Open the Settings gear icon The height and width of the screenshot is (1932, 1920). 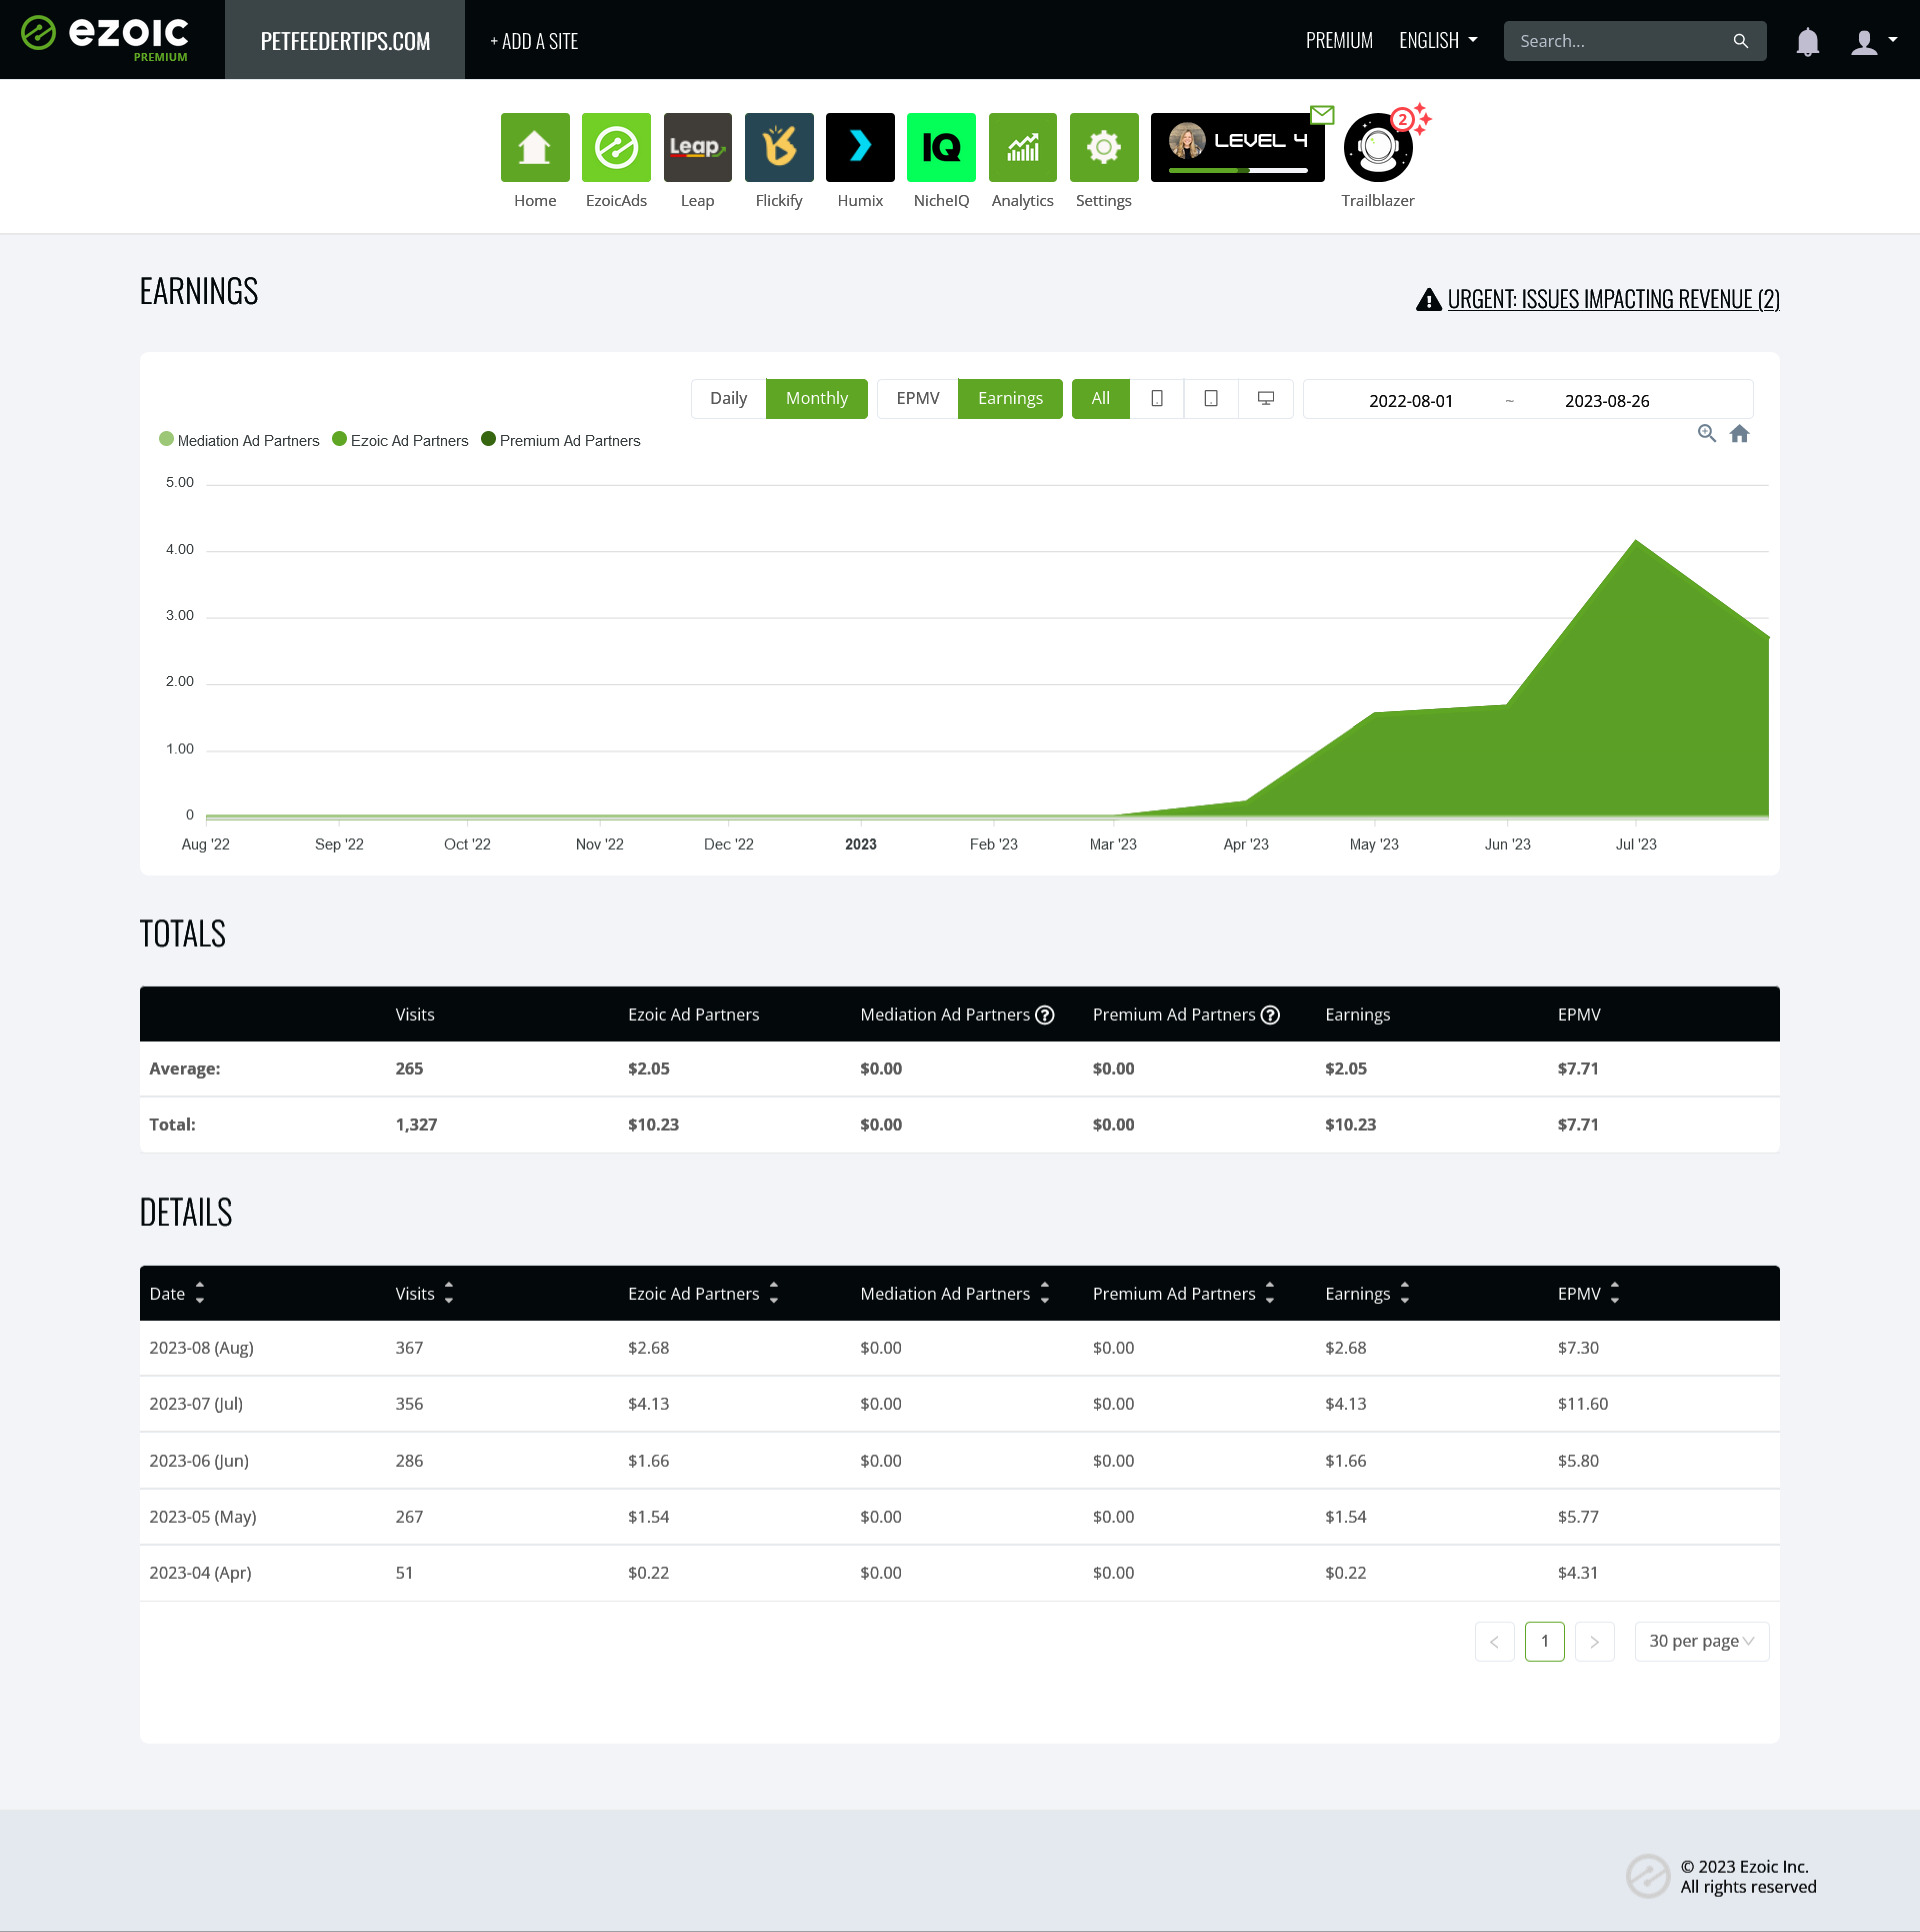(x=1104, y=147)
